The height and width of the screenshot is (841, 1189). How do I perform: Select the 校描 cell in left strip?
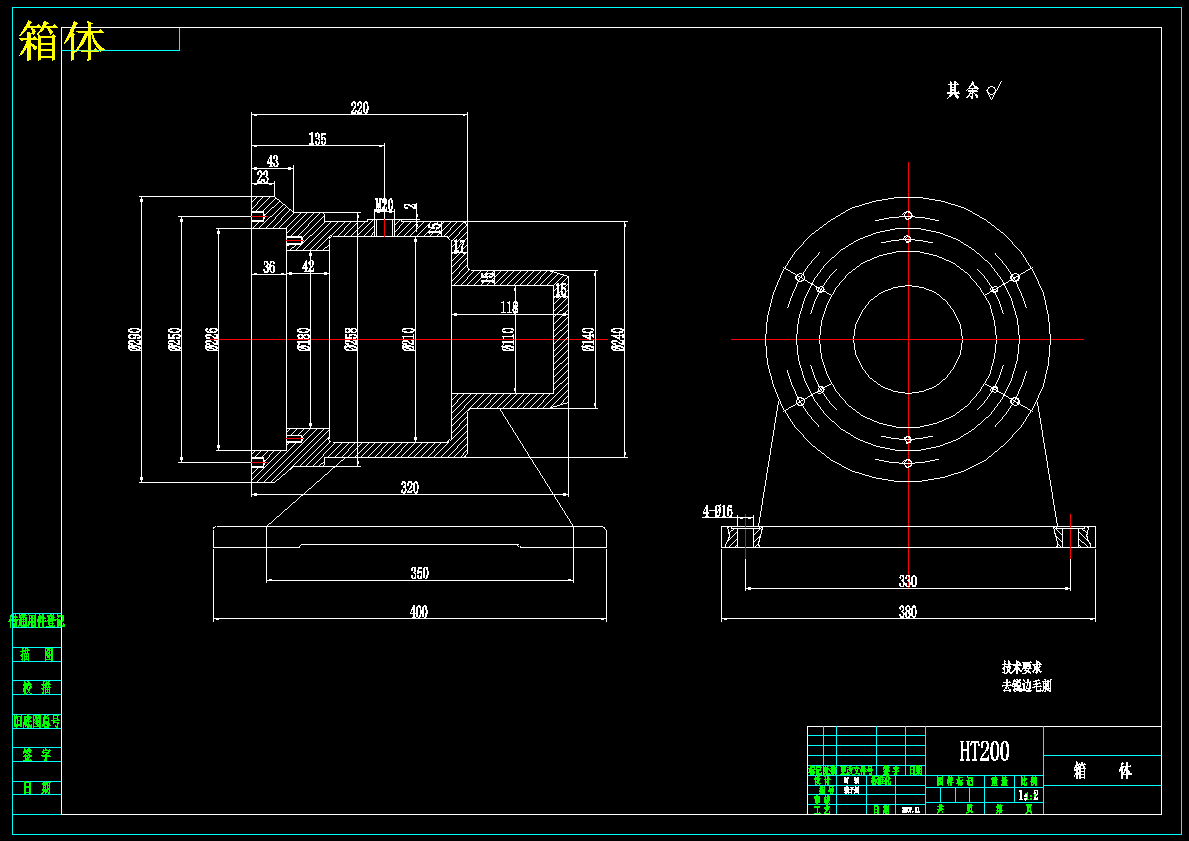pos(37,688)
